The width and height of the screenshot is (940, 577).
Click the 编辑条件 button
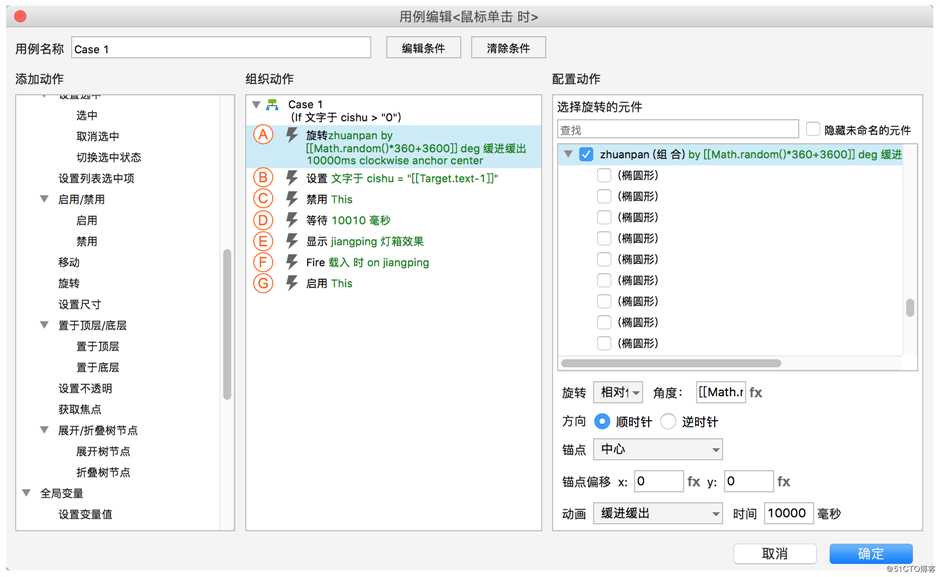coord(422,48)
